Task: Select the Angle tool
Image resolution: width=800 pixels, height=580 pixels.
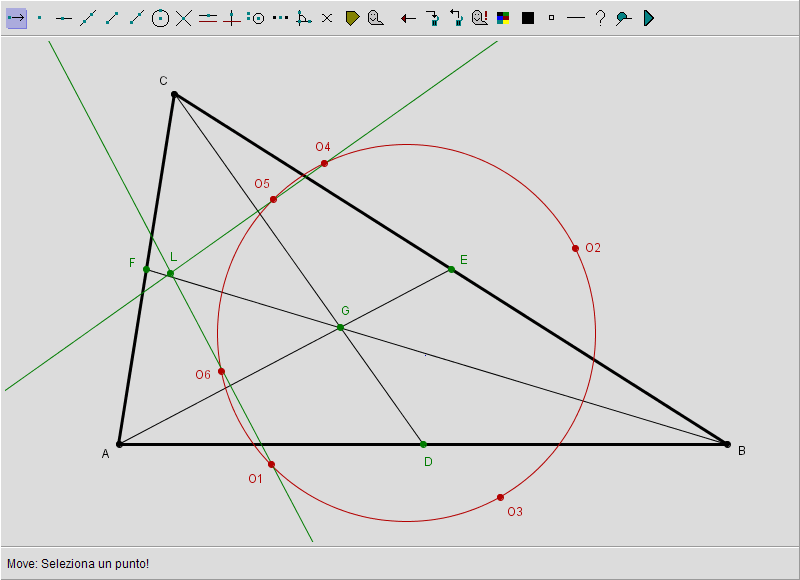Action: (304, 18)
